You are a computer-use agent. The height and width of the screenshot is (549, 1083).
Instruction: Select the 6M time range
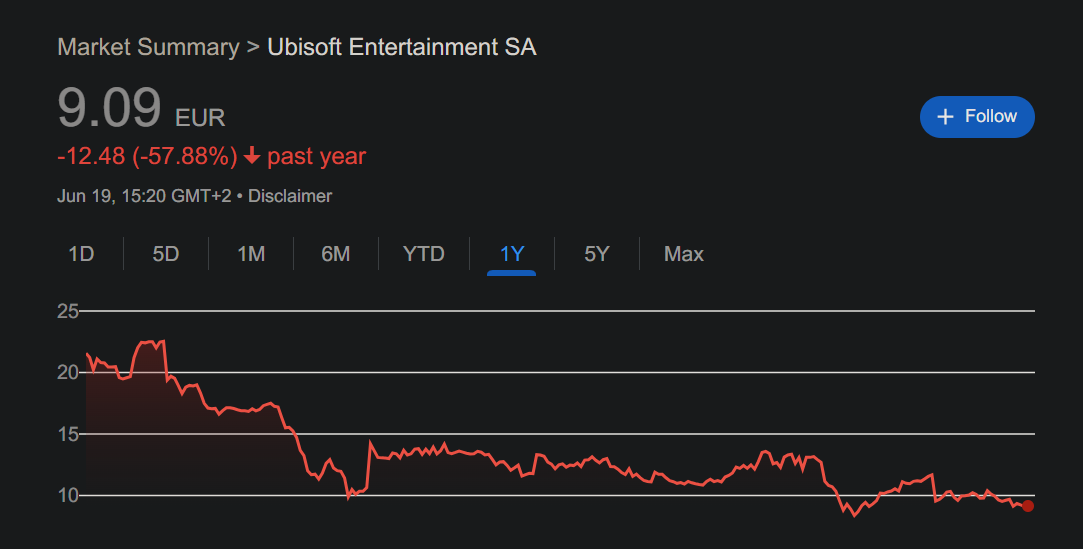336,254
